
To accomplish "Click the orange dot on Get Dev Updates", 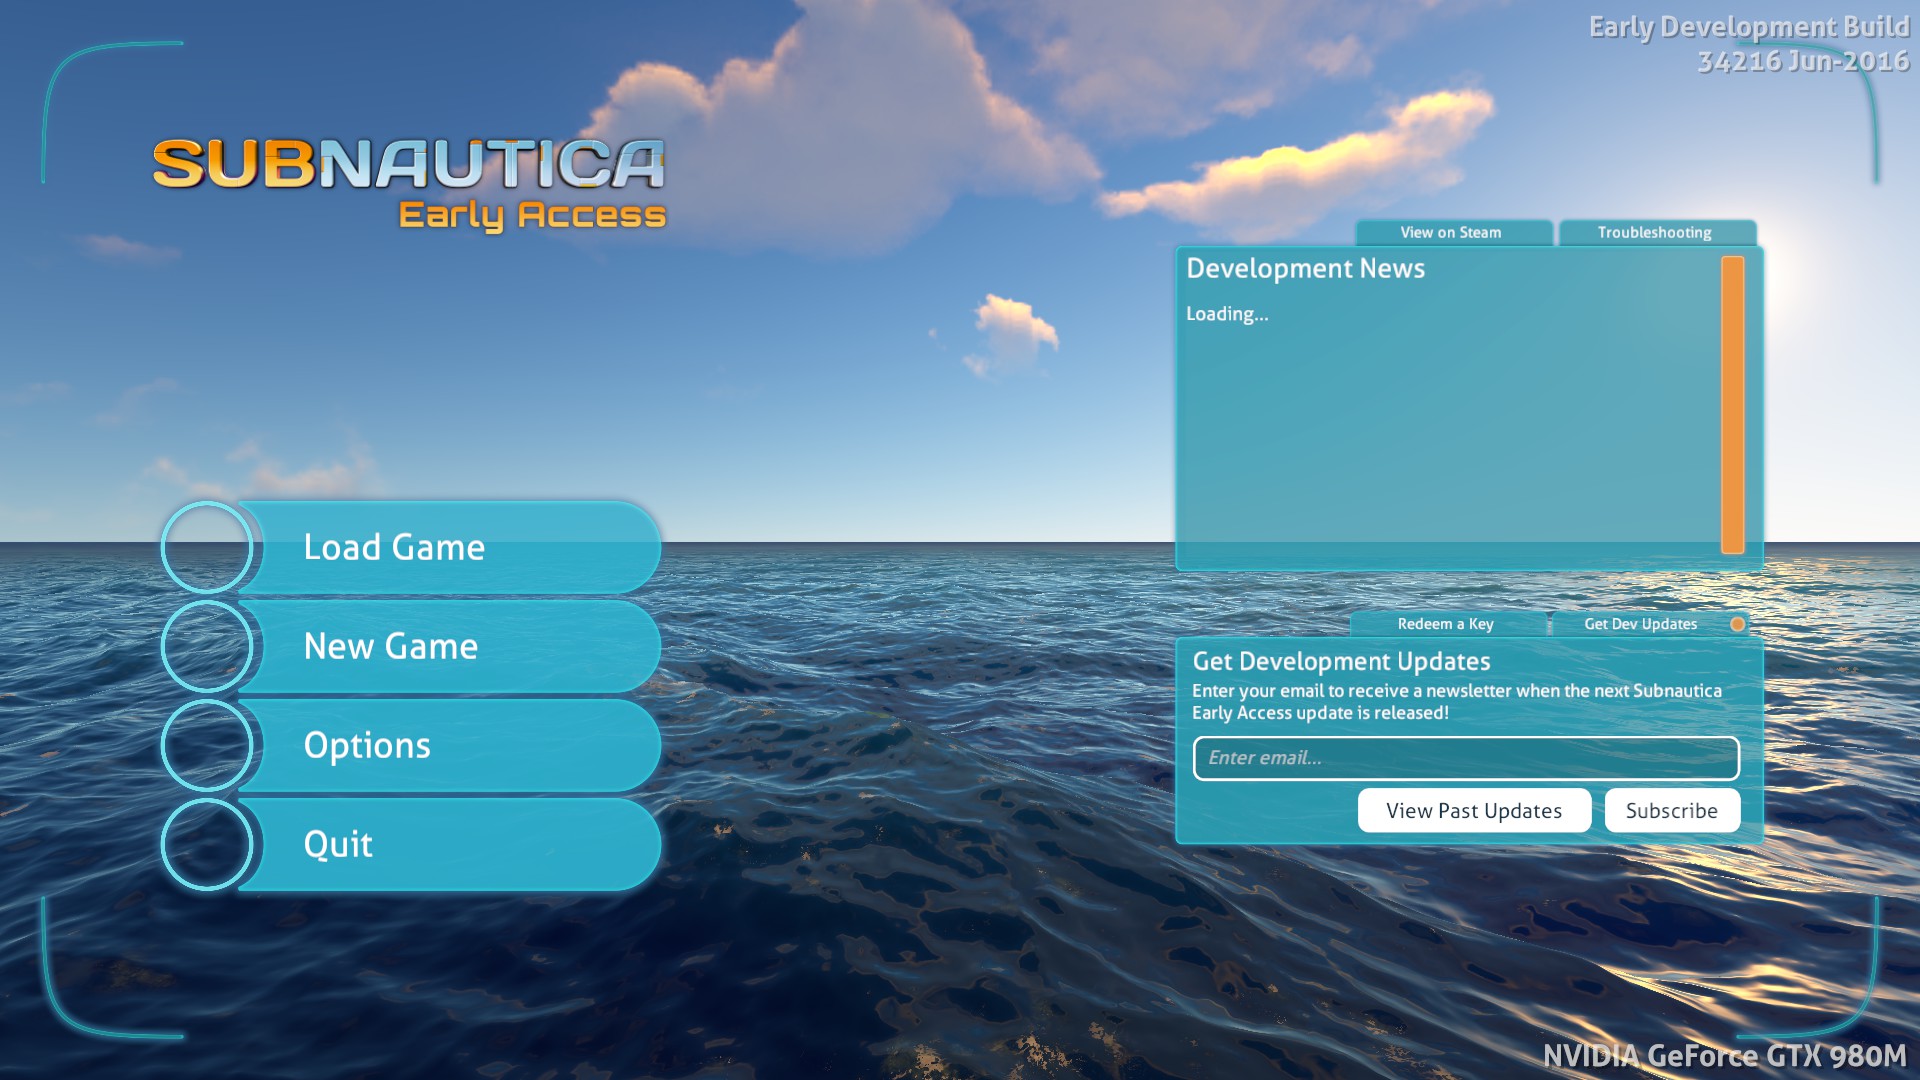I will (1737, 624).
